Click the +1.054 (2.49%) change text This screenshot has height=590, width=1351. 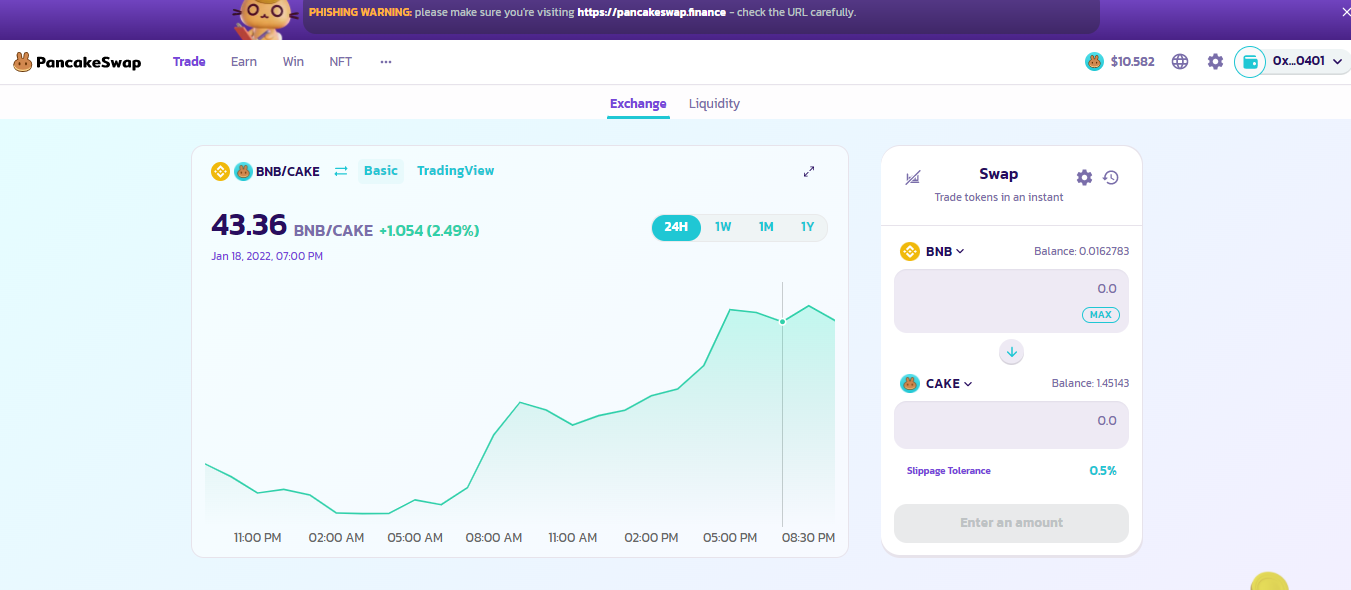coord(429,231)
